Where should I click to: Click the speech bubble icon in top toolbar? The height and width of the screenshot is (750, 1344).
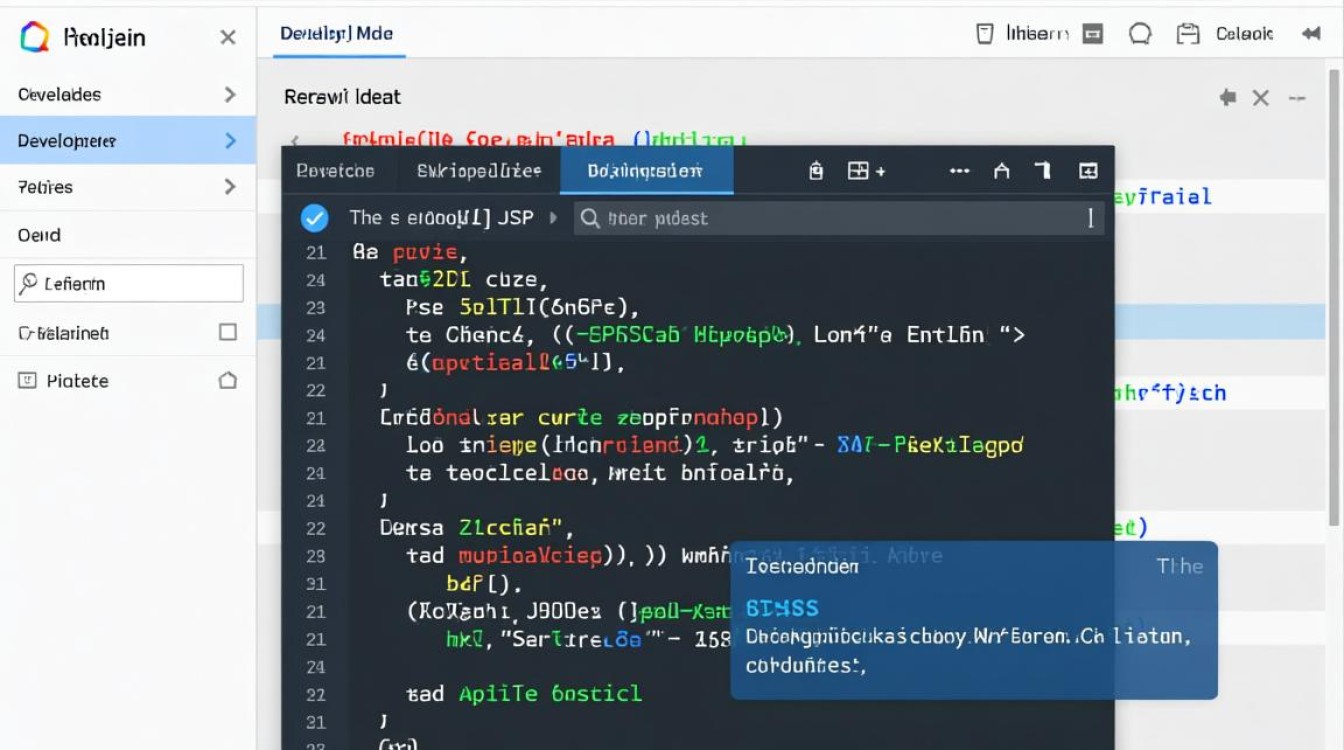click(1140, 34)
